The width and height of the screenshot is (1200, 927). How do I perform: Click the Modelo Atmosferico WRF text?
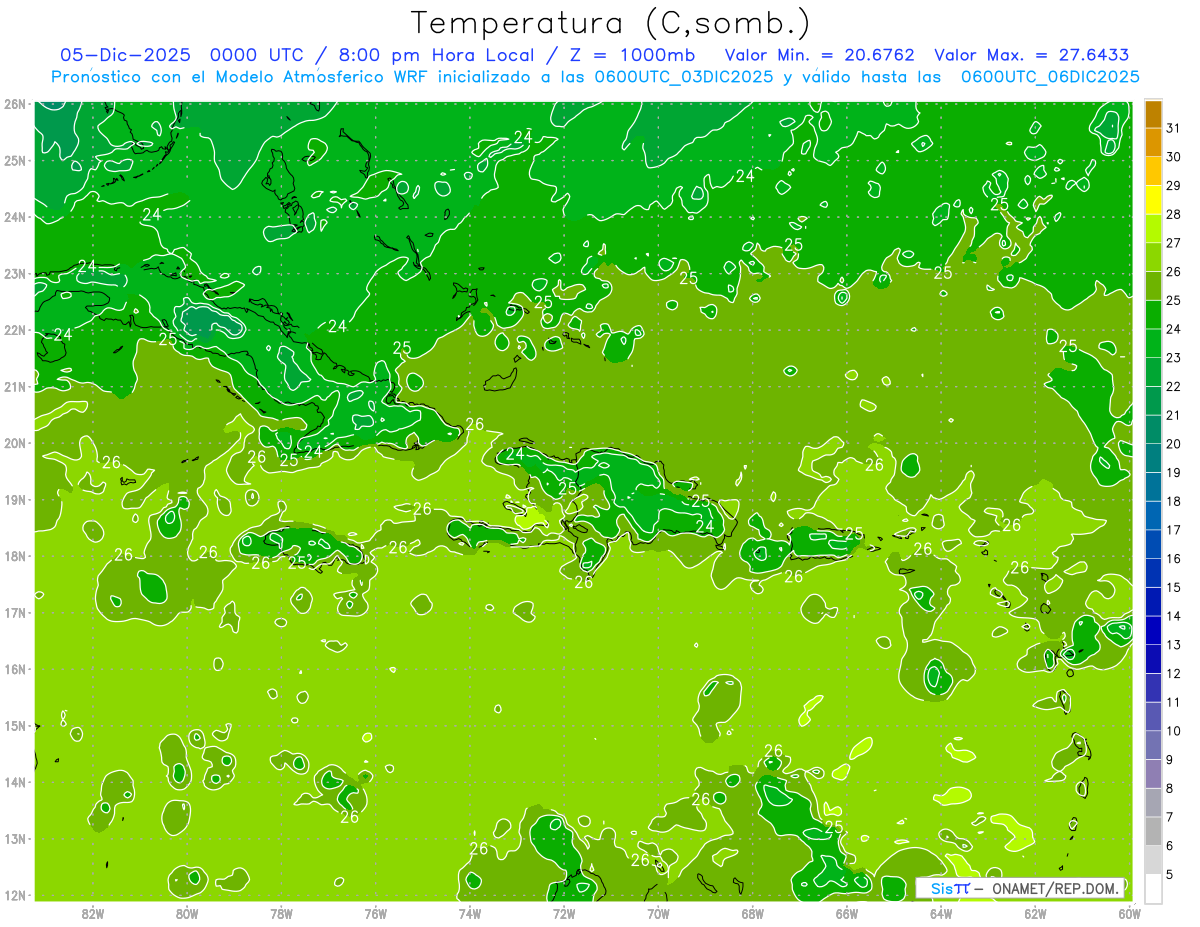[x=323, y=77]
